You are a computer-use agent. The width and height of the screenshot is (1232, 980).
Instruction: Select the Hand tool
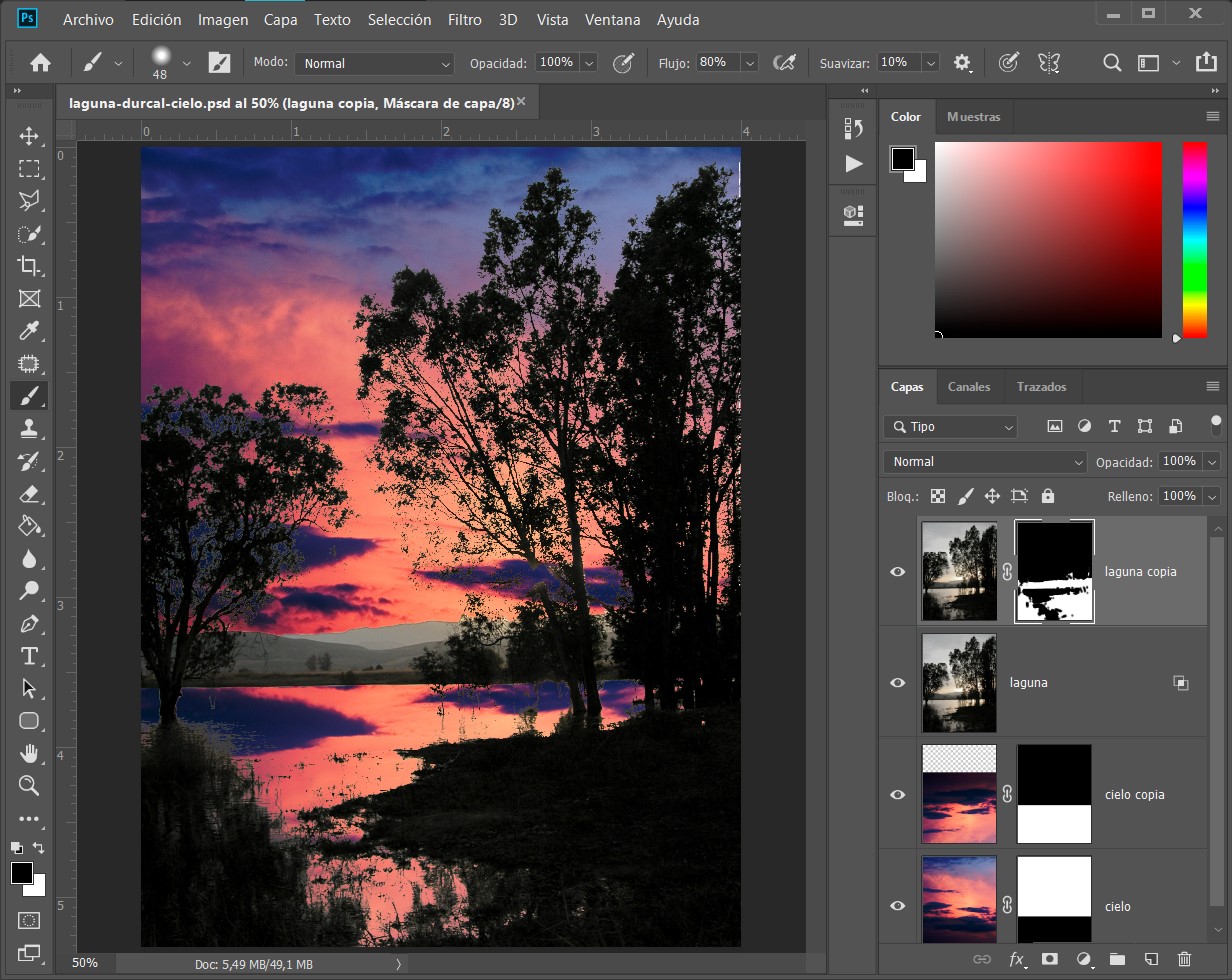(29, 753)
